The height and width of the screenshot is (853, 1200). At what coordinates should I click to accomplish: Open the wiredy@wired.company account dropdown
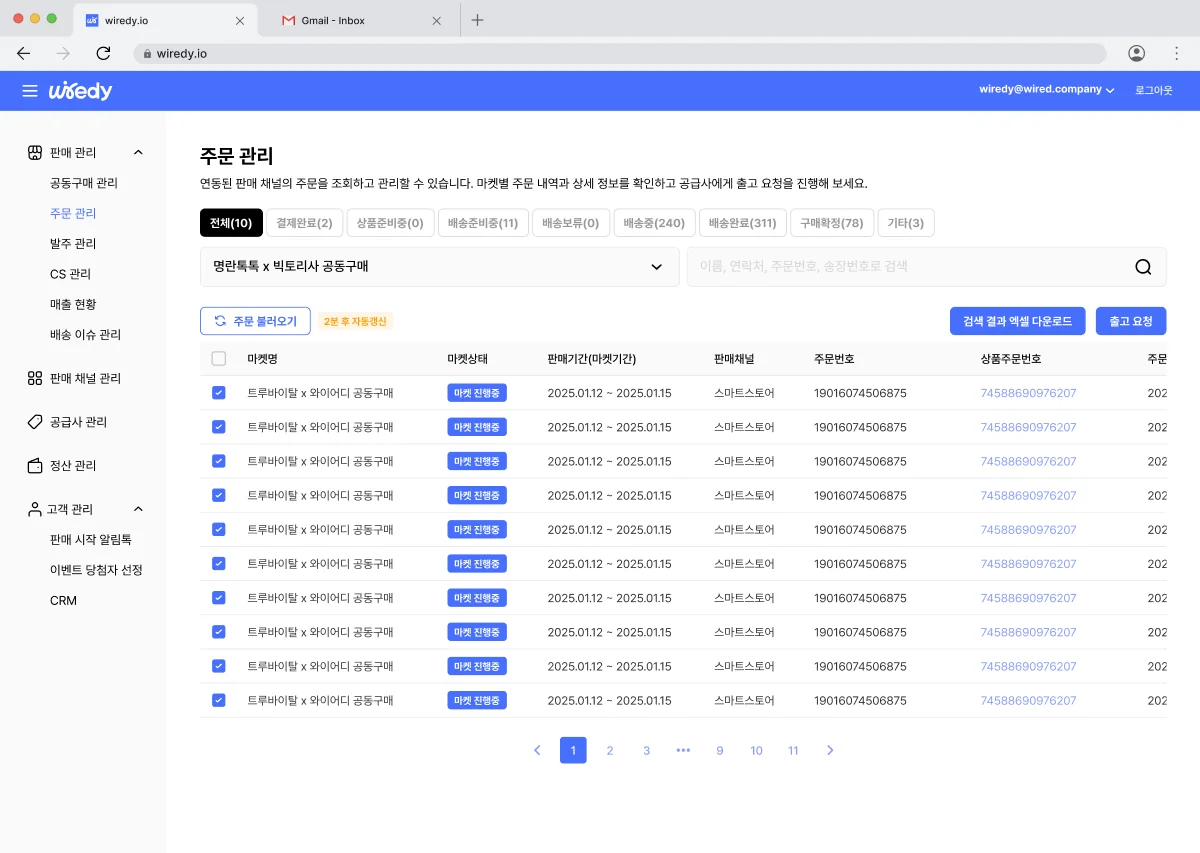click(1046, 89)
